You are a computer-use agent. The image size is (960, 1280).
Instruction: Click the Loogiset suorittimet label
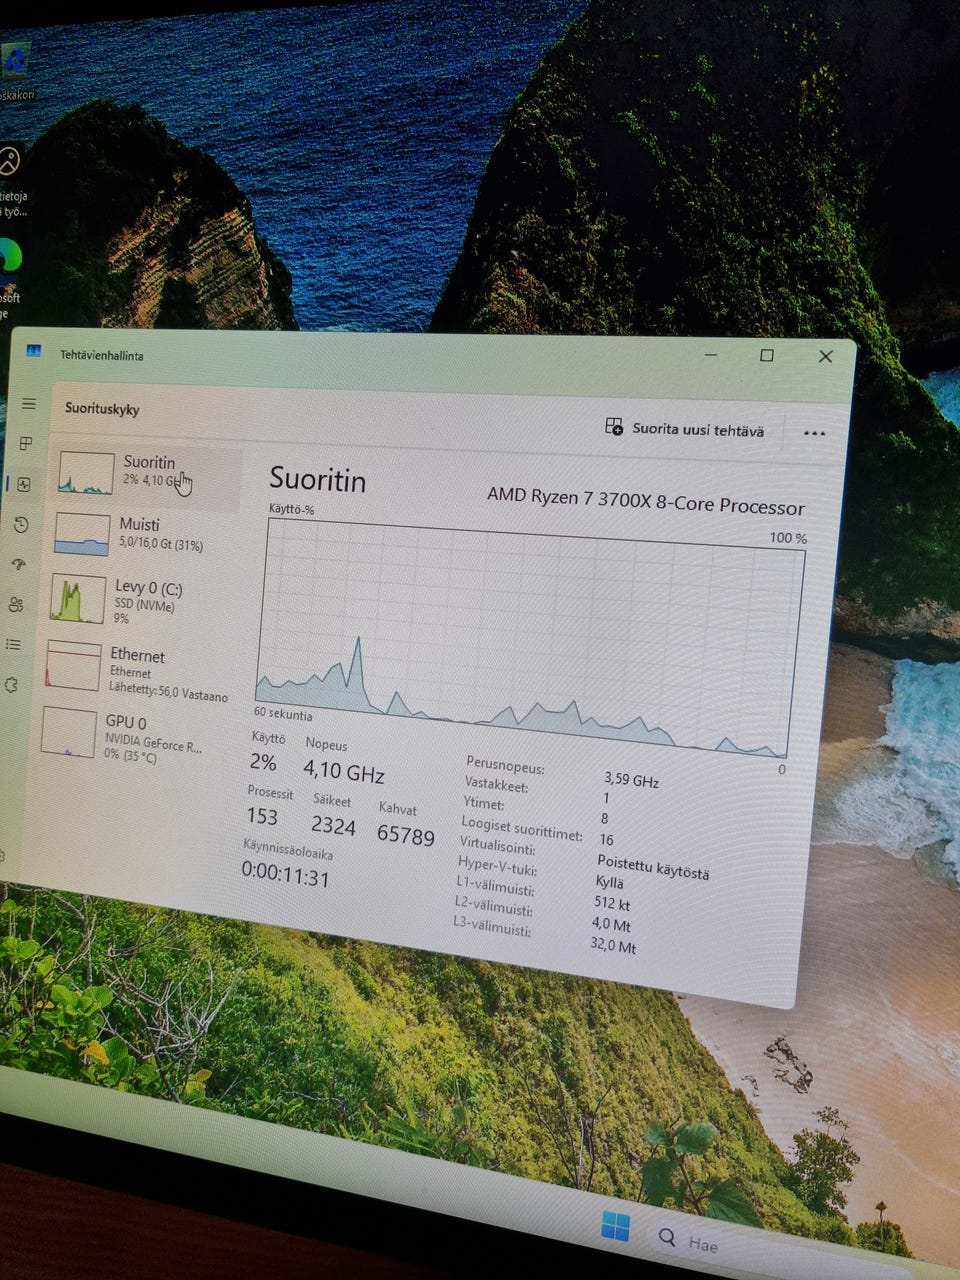(x=521, y=828)
